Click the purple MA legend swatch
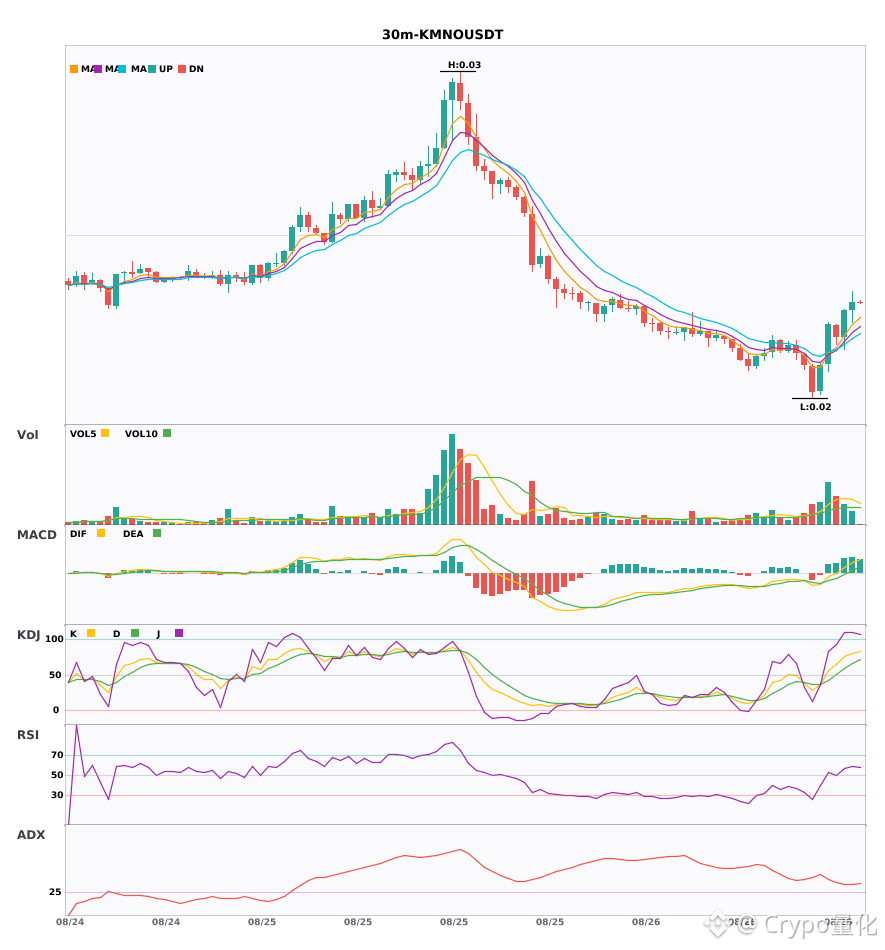Viewport: 885px width, 950px height. [98, 69]
